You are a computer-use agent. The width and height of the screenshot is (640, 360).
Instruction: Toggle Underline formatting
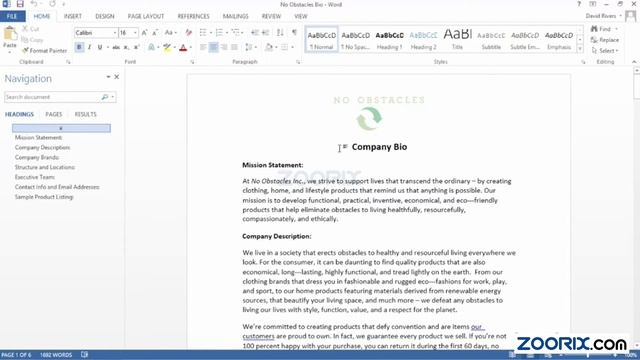click(100, 47)
